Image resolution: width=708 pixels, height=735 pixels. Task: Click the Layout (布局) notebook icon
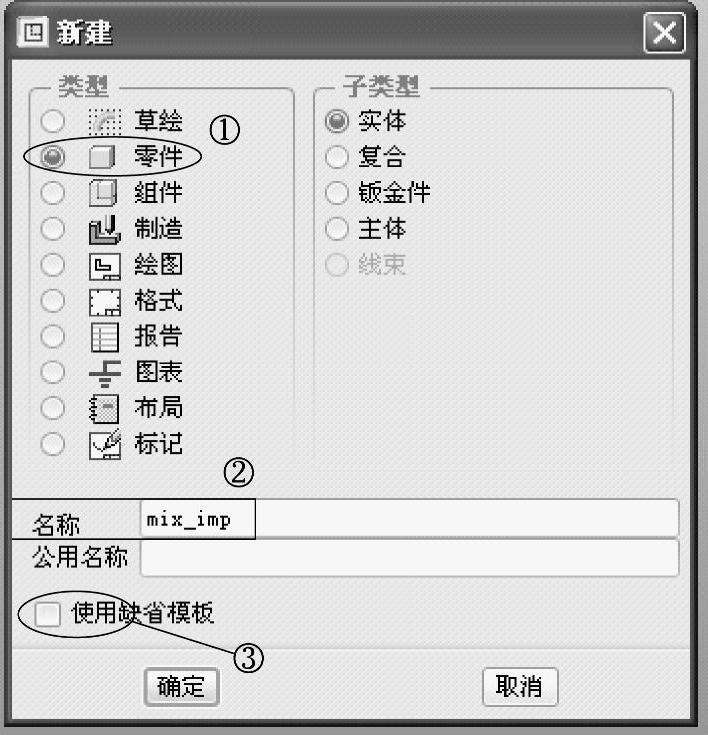click(105, 408)
